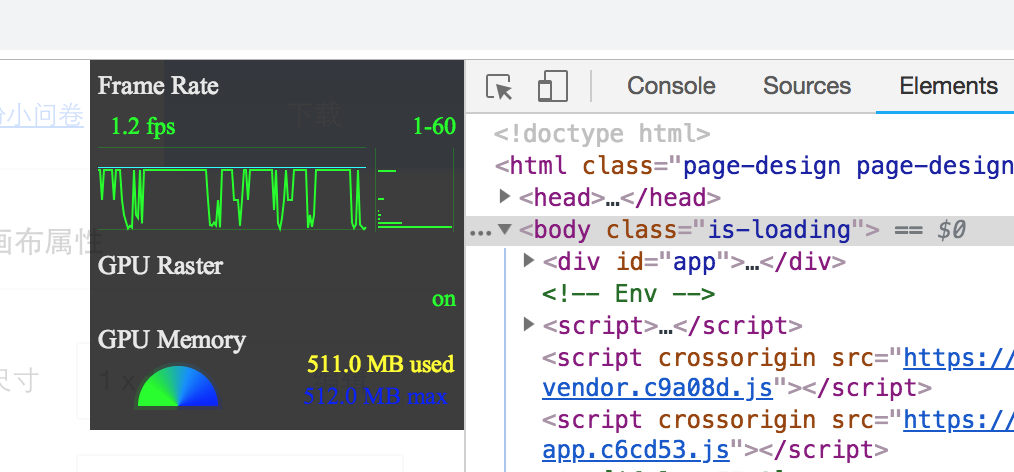
Task: Click the src URL on app script line
Action: (958, 420)
